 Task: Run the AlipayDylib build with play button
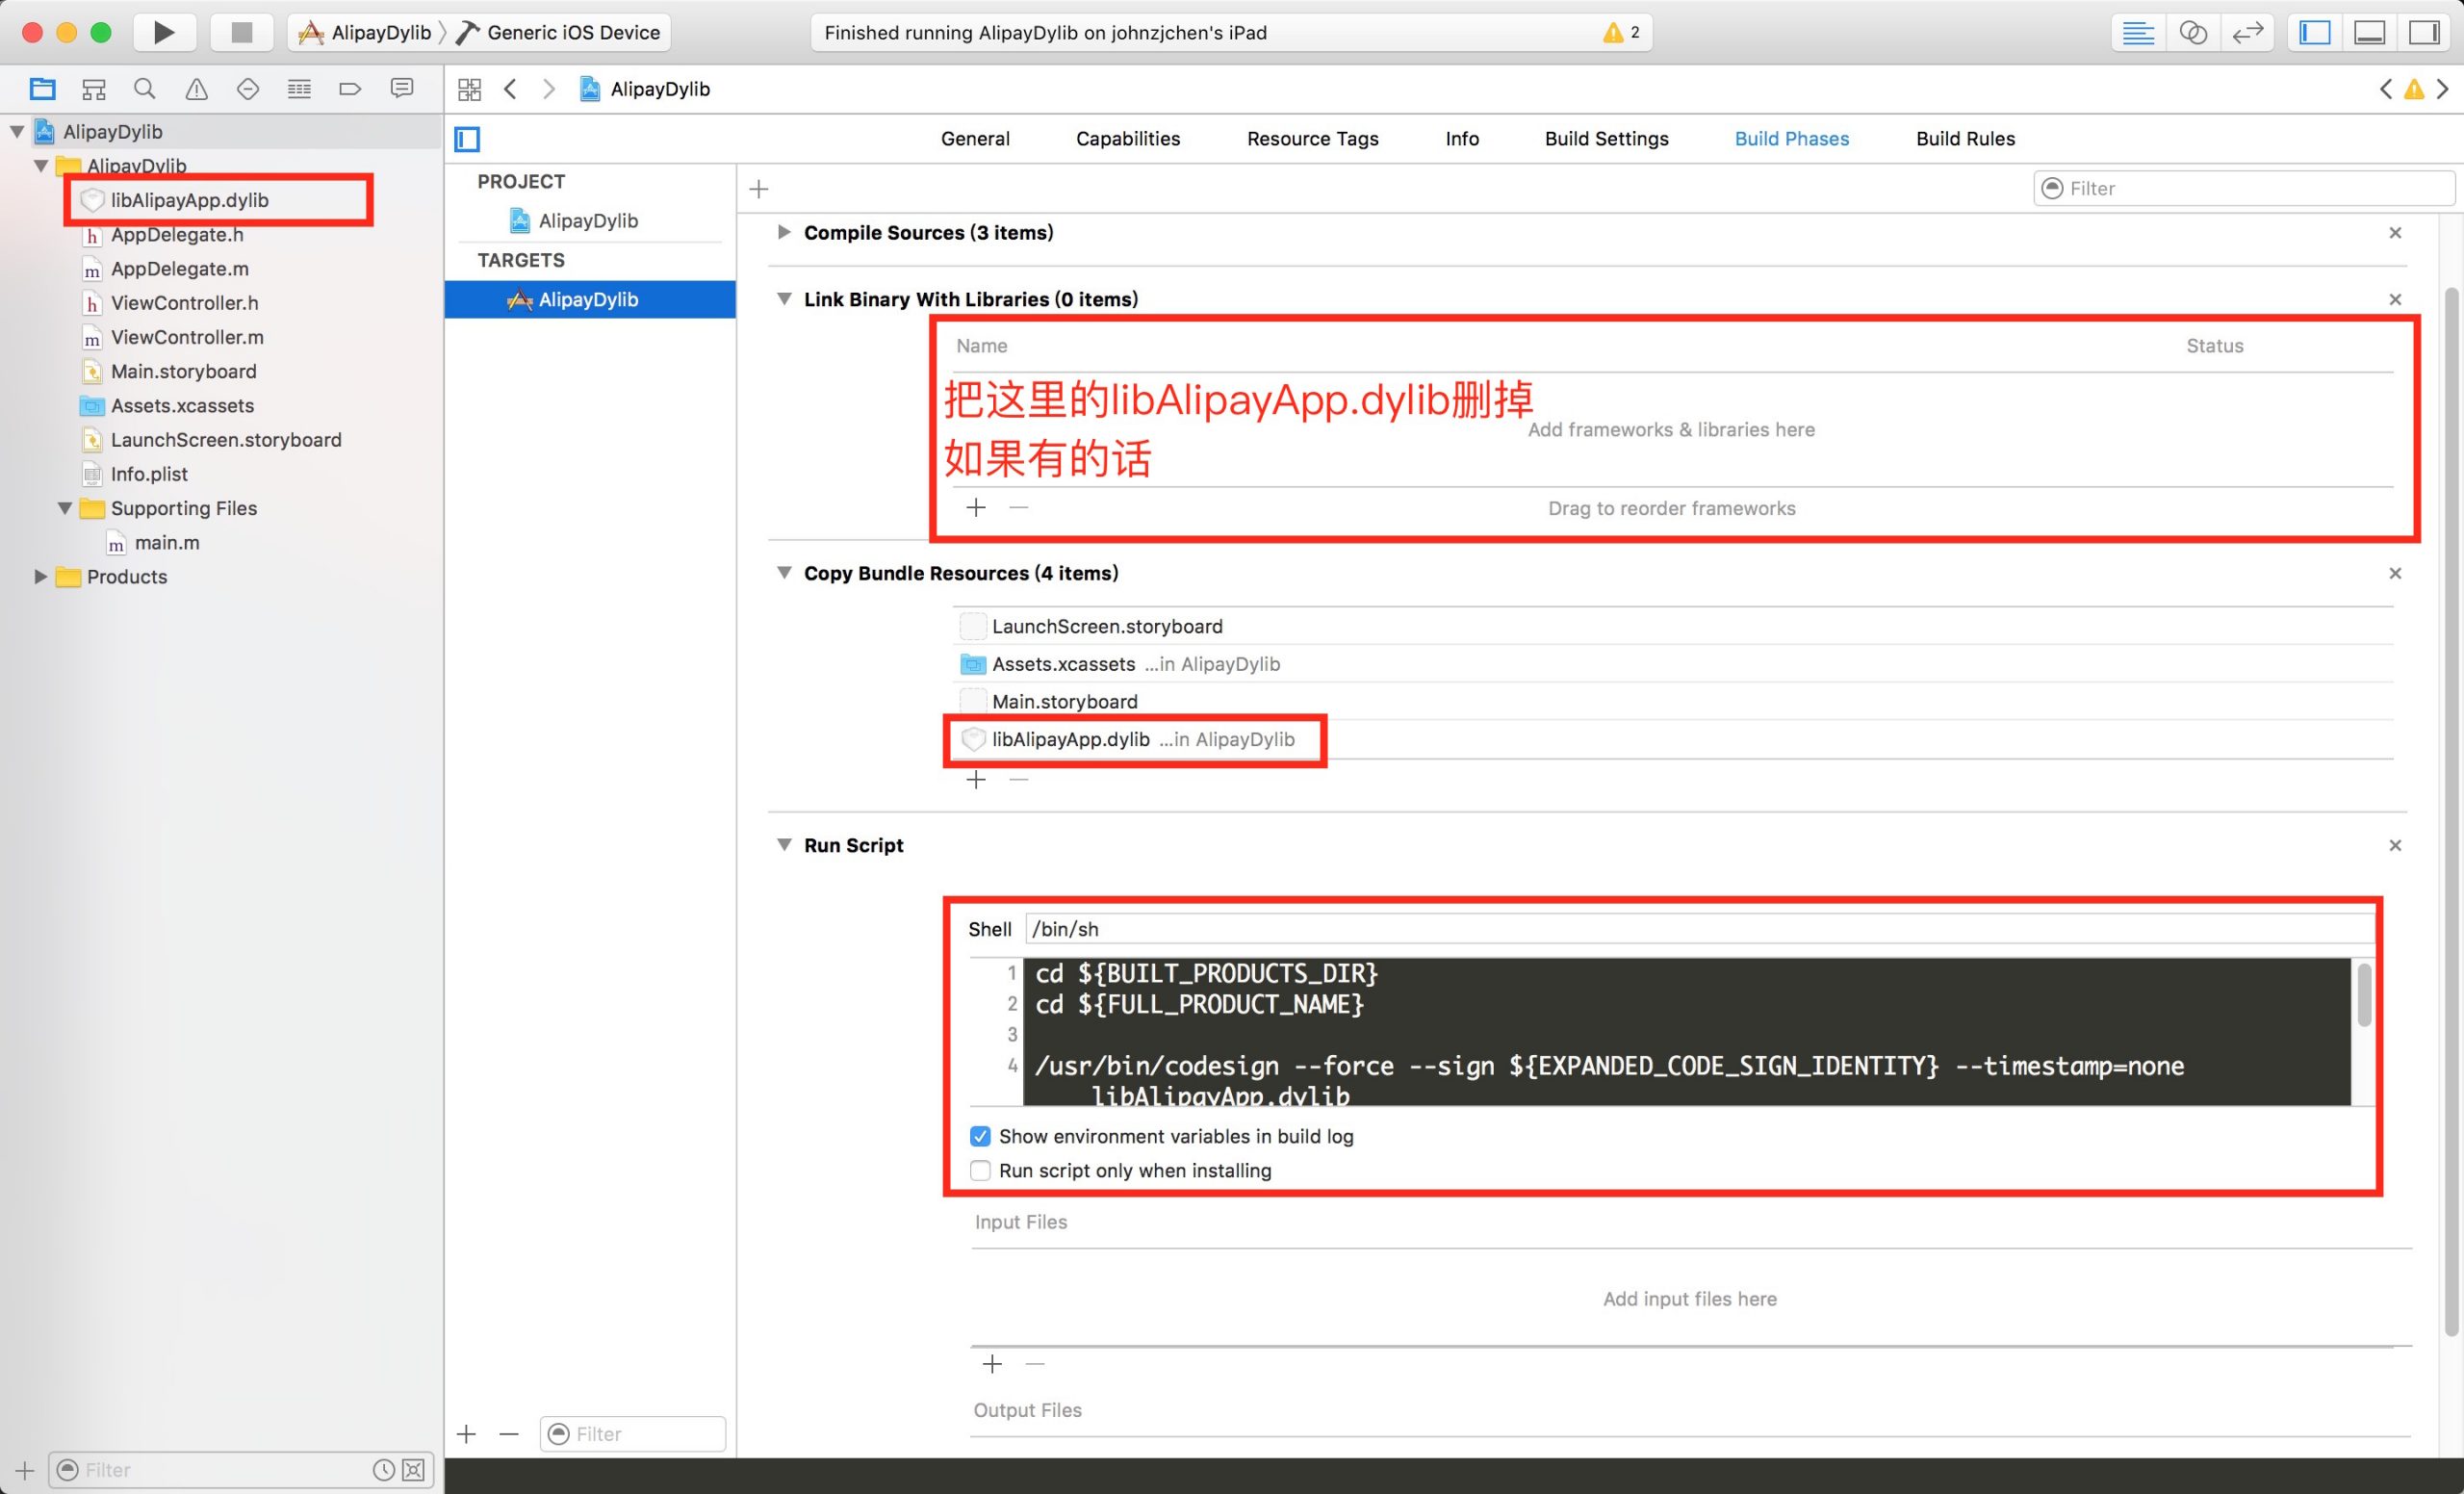pyautogui.click(x=164, y=32)
